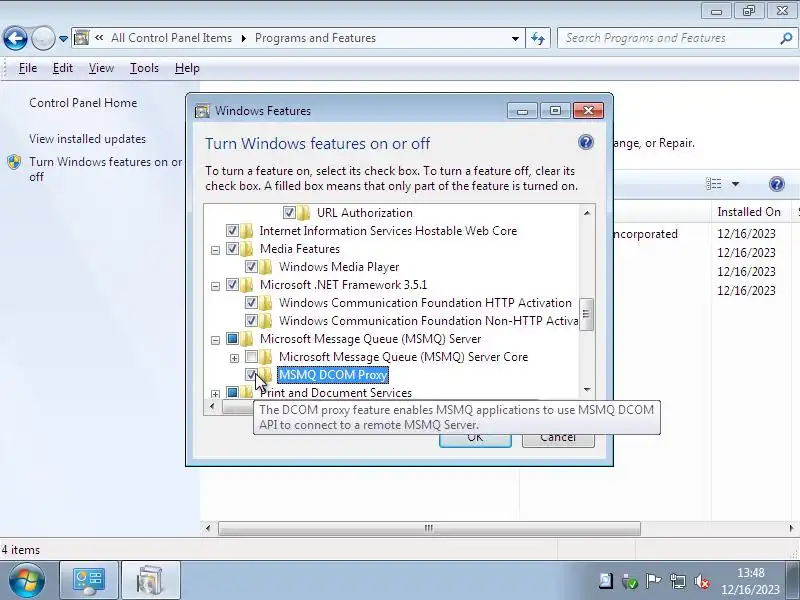
Task: Click the Windows Features title bar icon
Action: [202, 111]
